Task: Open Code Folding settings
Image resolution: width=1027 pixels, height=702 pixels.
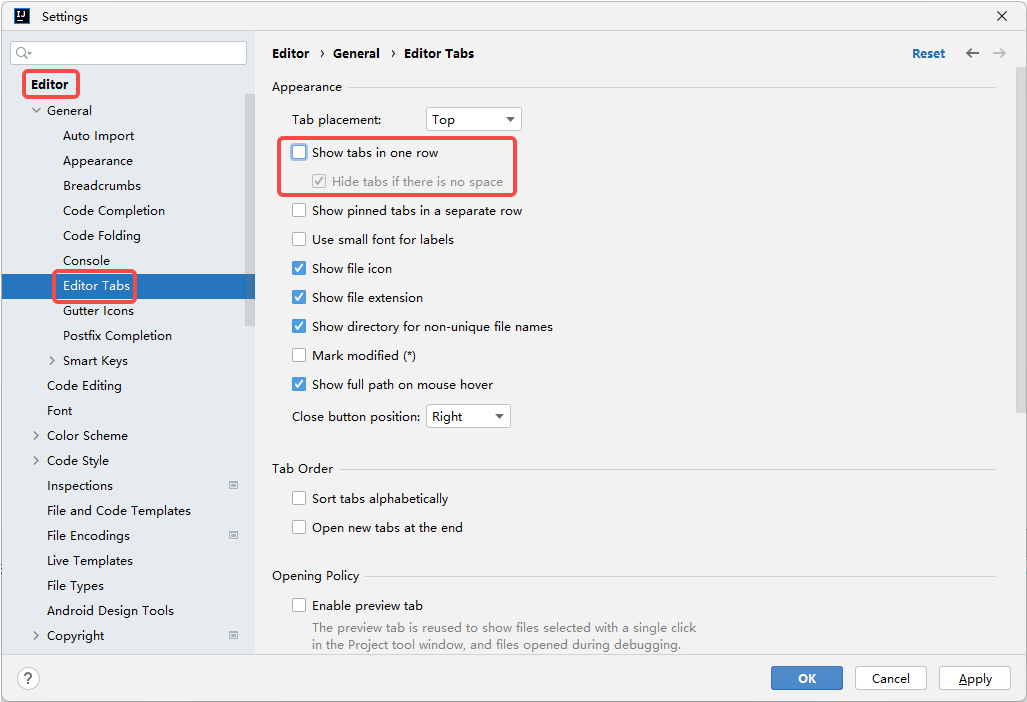Action: 102,235
